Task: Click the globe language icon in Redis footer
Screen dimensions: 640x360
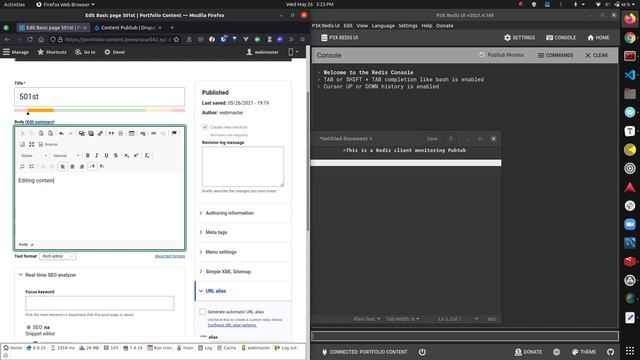Action: [556, 352]
